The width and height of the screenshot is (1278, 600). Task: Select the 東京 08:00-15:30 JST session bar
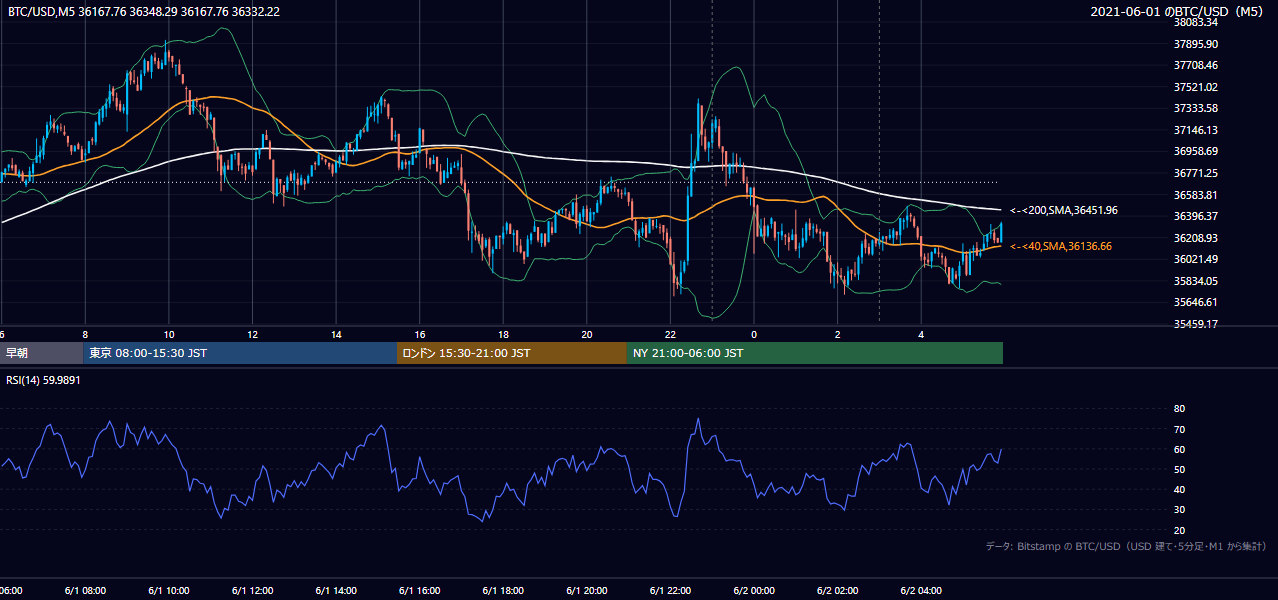(x=240, y=353)
